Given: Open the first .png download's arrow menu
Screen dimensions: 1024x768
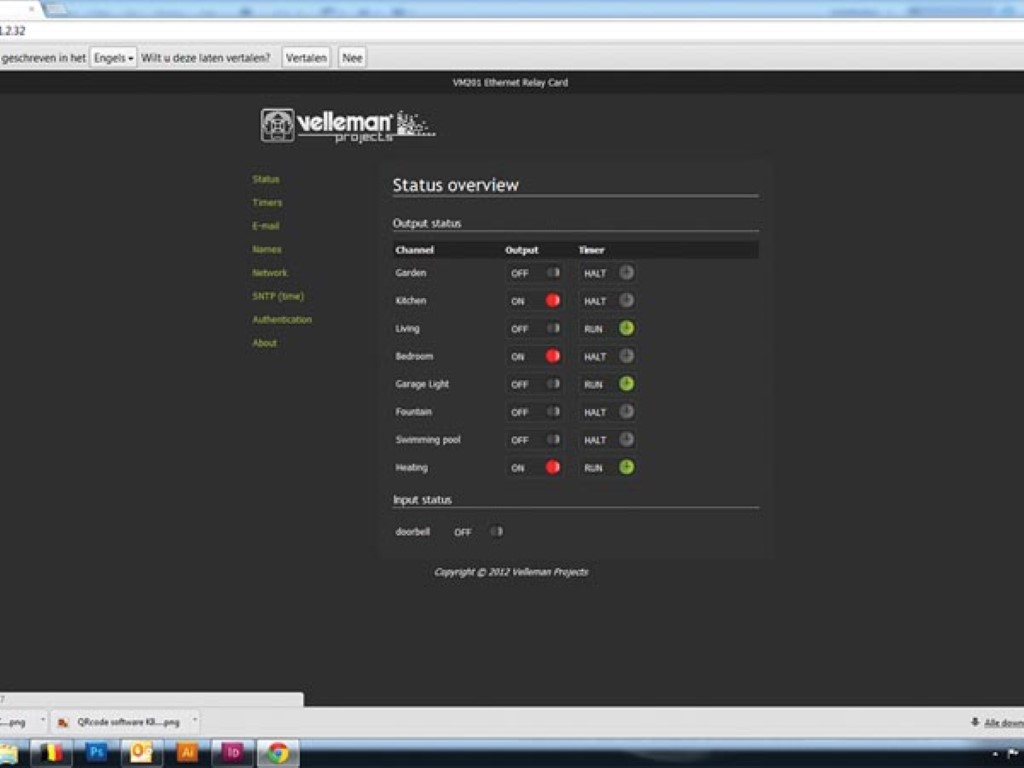Looking at the screenshot, I should [42, 721].
